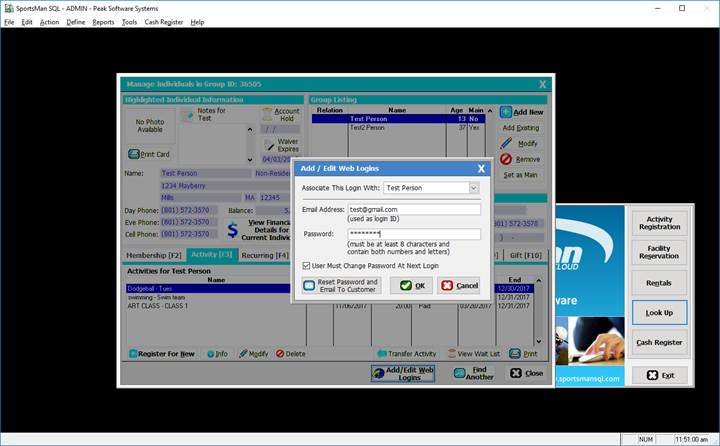Cancel the Add / Edit Web Logins dialog
This screenshot has width=720, height=446.
[x=458, y=285]
